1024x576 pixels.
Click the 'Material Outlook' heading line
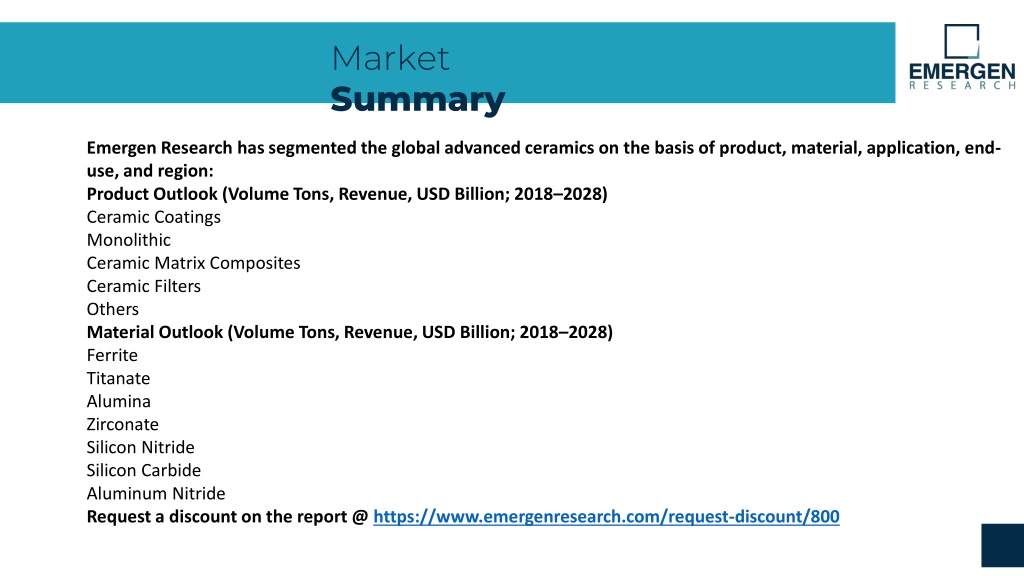(349, 332)
